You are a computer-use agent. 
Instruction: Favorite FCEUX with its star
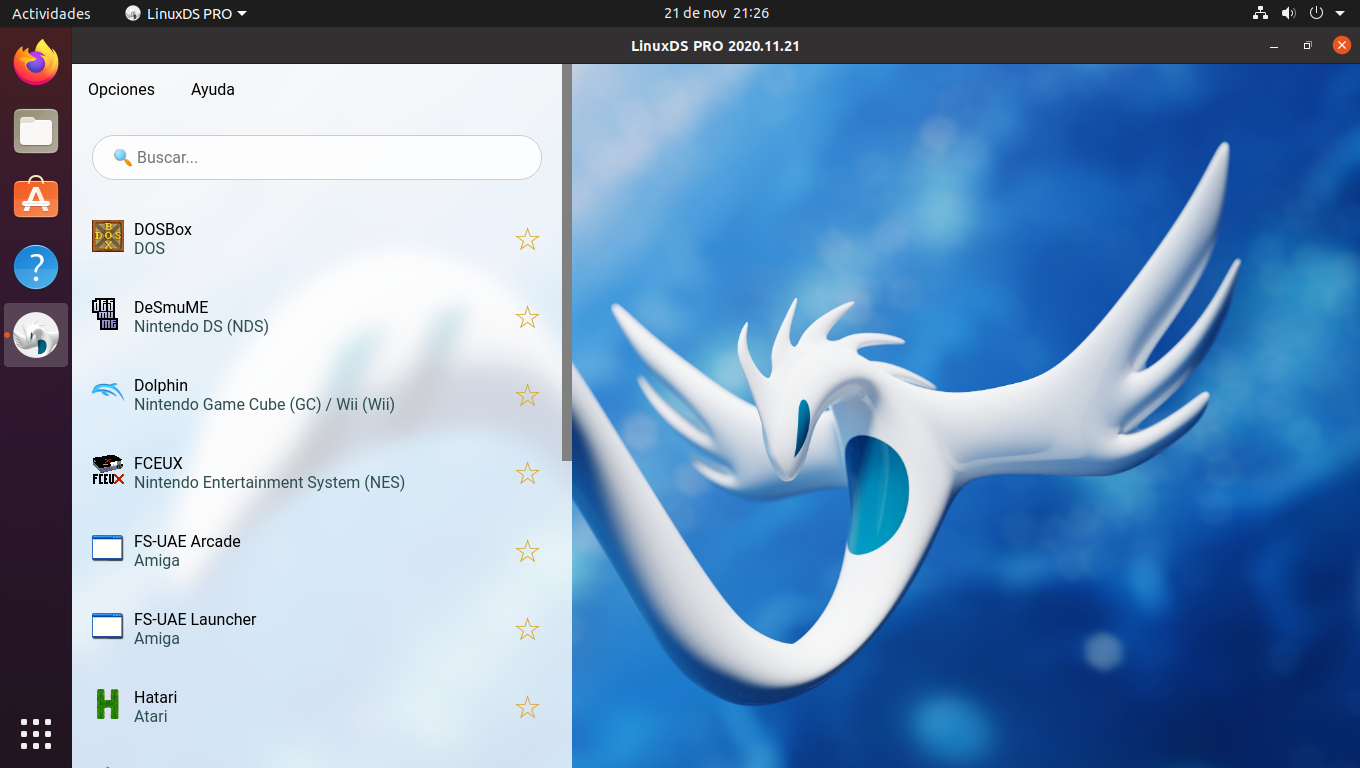527,473
